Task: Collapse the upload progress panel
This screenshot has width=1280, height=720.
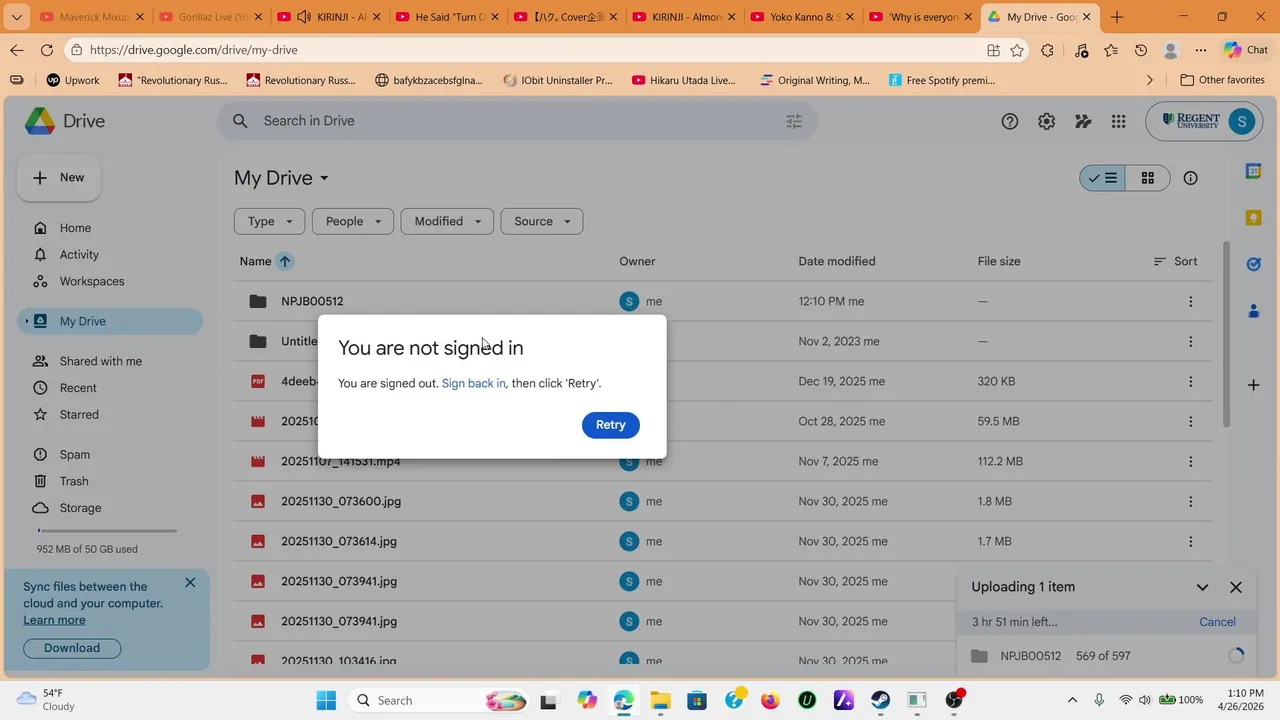Action: point(1202,587)
